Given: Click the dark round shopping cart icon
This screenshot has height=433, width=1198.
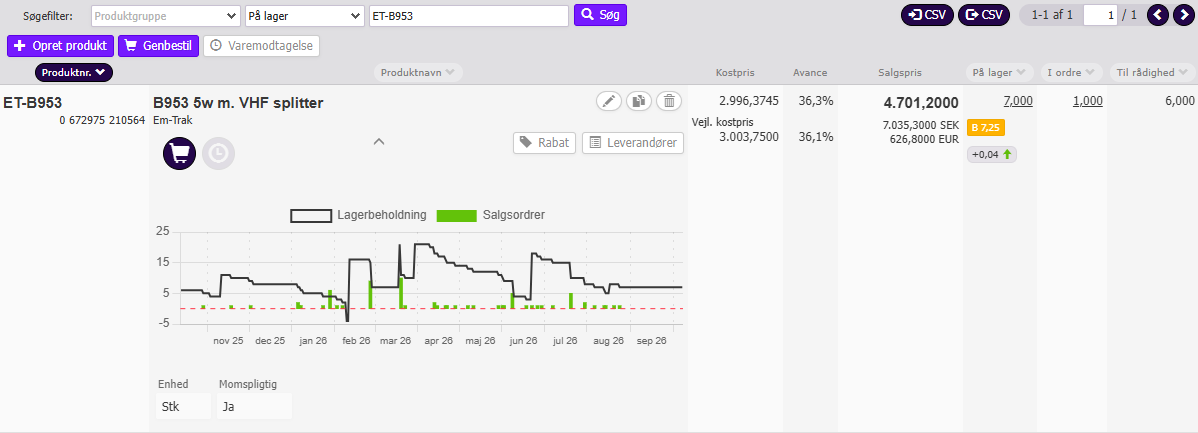Looking at the screenshot, I should pos(180,153).
